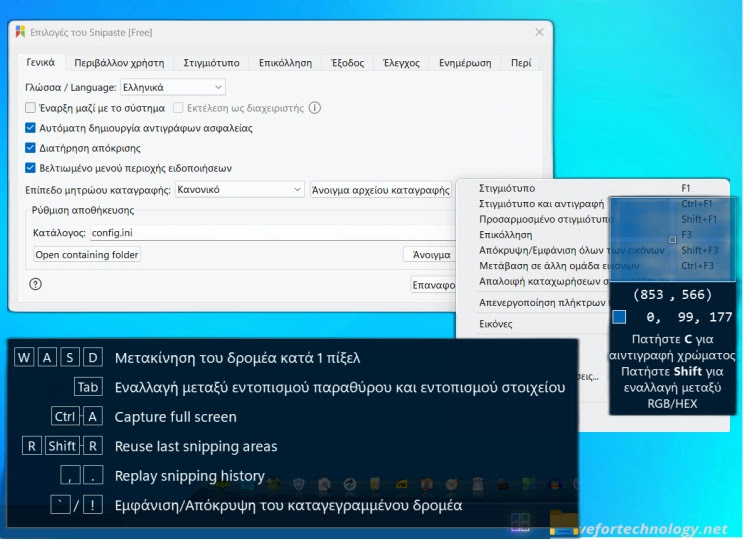Click the Άνοιγμα button next to config.ini
Image resolution: width=744 pixels, height=540 pixels.
(x=429, y=254)
